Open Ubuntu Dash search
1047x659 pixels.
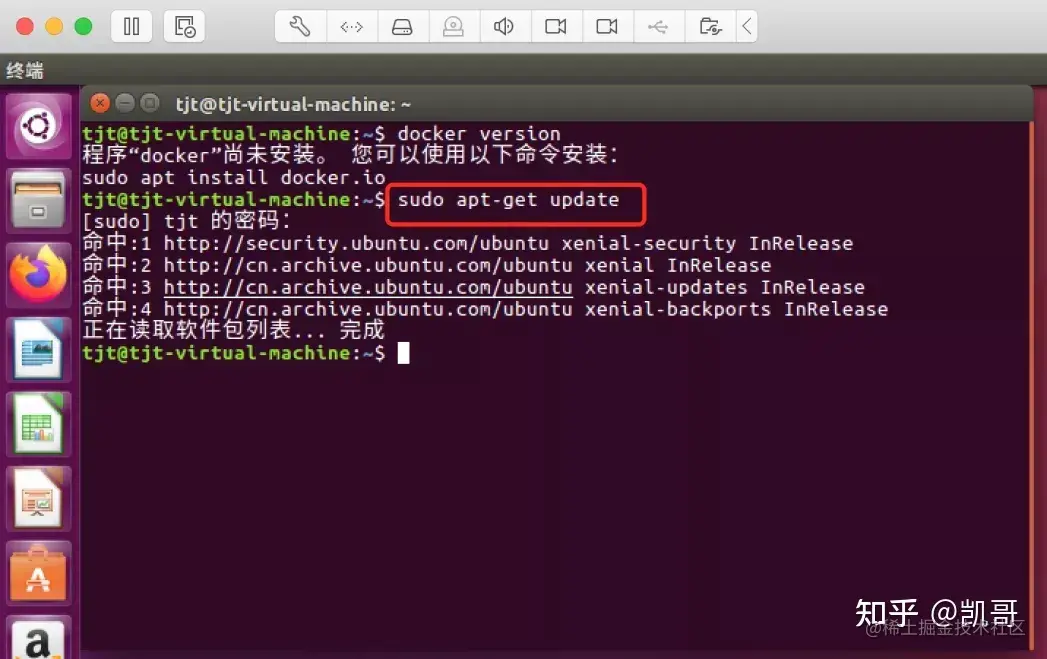[x=39, y=126]
